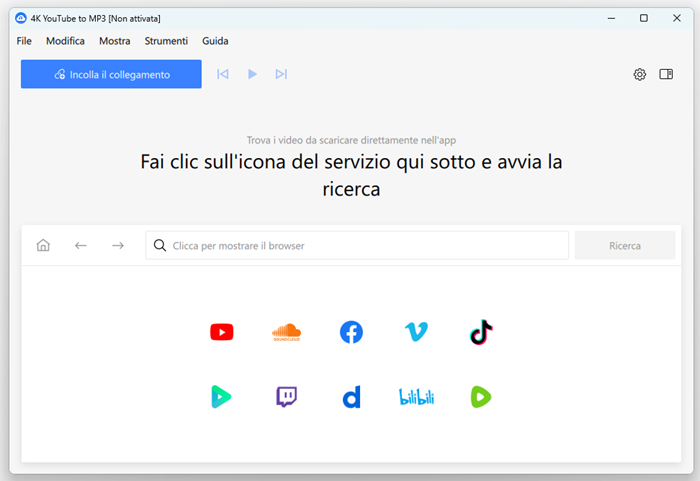
Task: Click the browser forward arrow
Action: pyautogui.click(x=118, y=245)
